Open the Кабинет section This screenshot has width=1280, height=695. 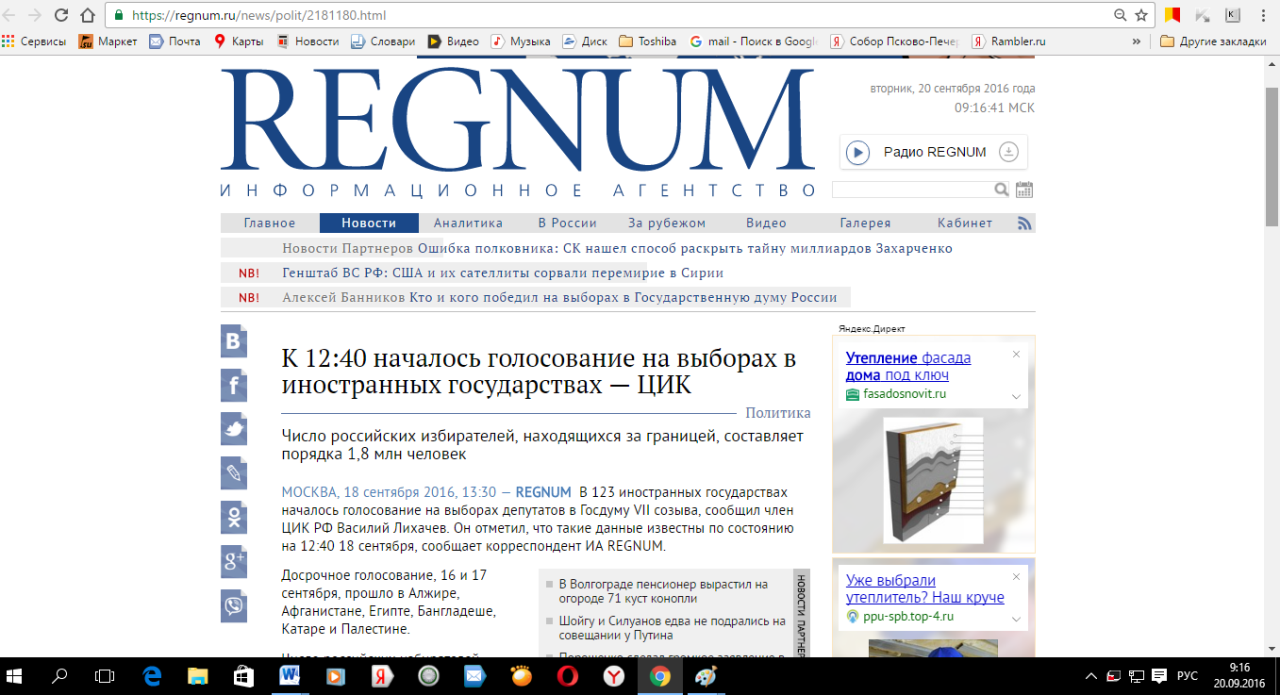click(x=965, y=223)
